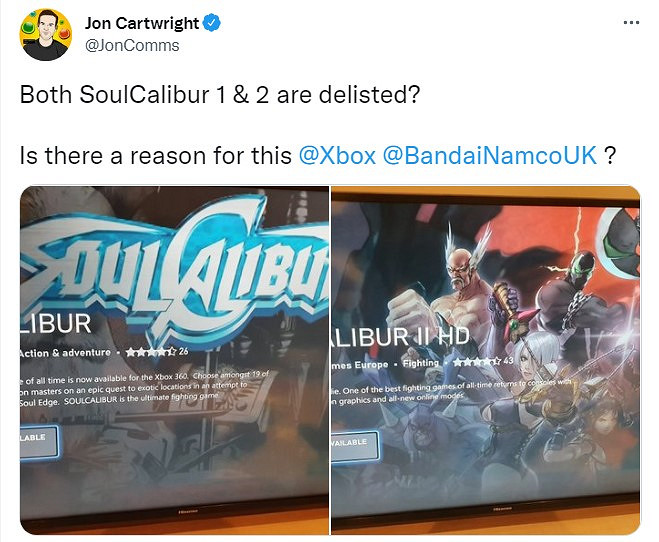Click the tweet text about delisted SoulCalibur
Image resolution: width=659 pixels, height=542 pixels.
pos(220,95)
